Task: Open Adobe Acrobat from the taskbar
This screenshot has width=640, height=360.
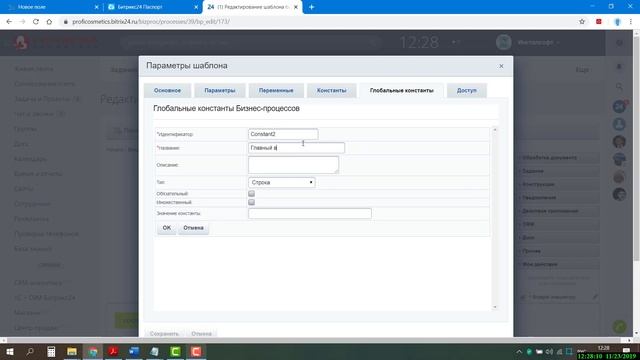Action: click(113, 351)
